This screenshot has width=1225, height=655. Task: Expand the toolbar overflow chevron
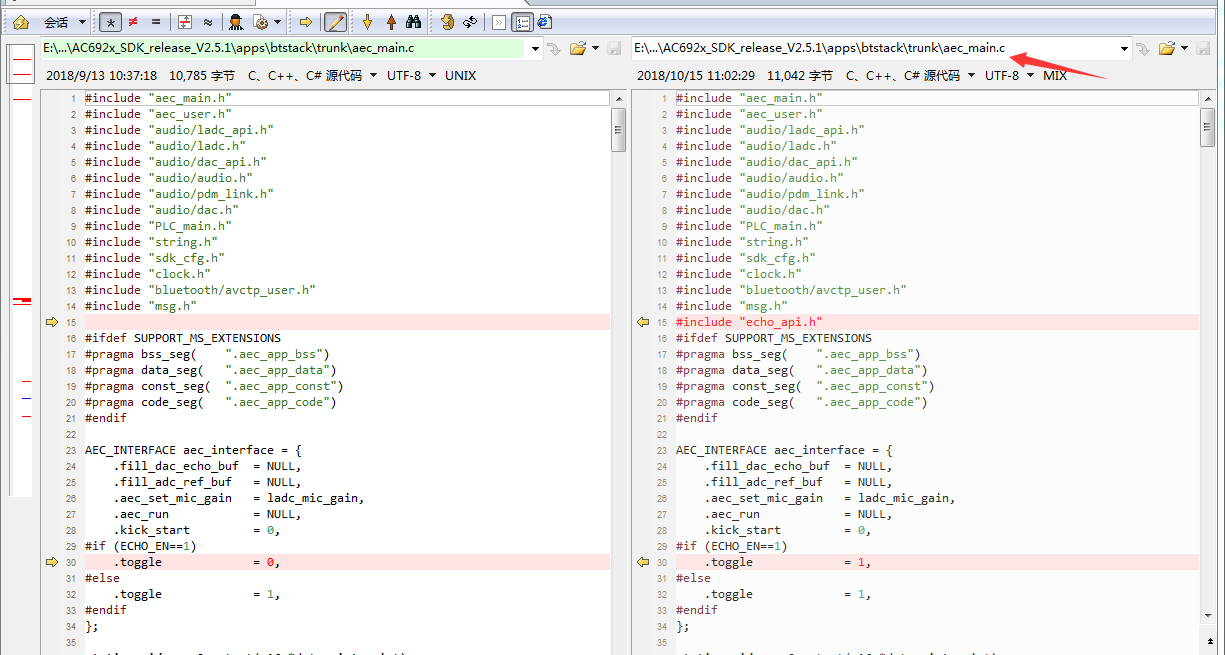click(x=499, y=21)
